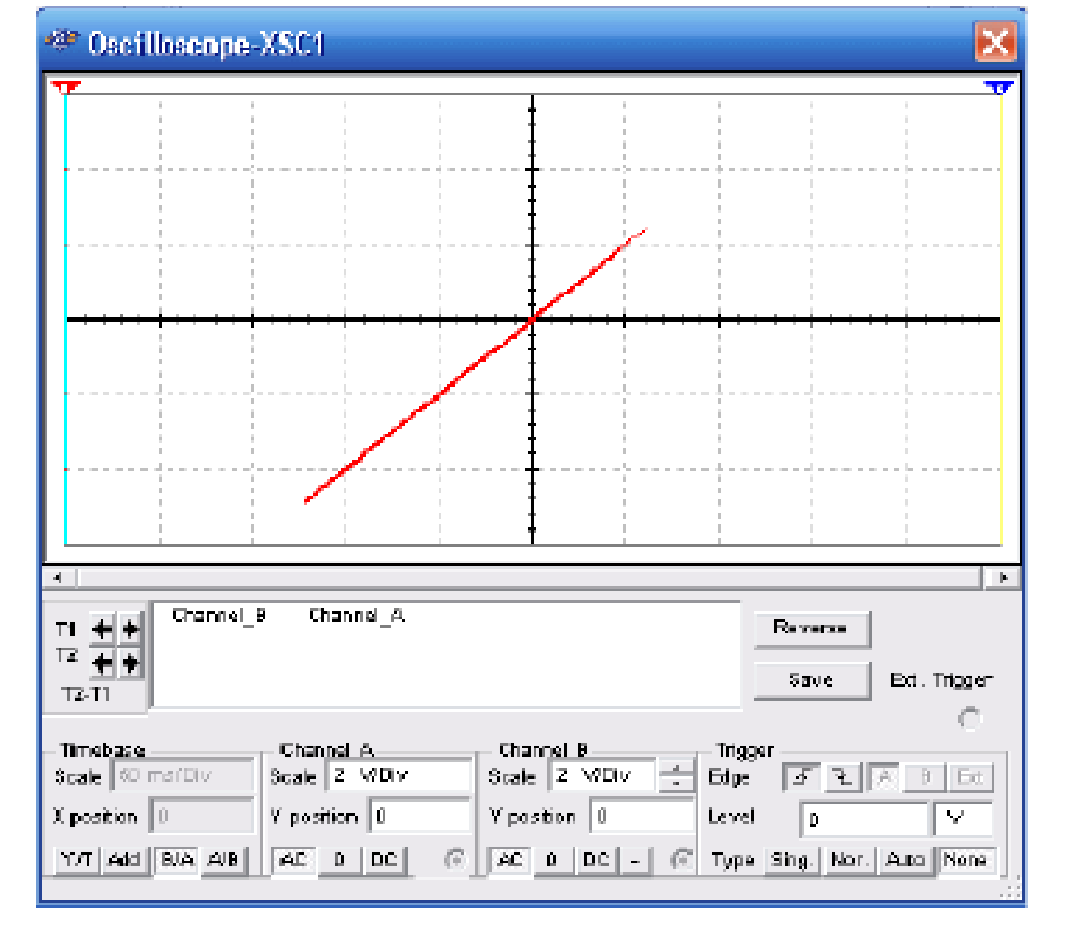Select falling edge trigger icon
1081x925 pixels.
(x=843, y=777)
